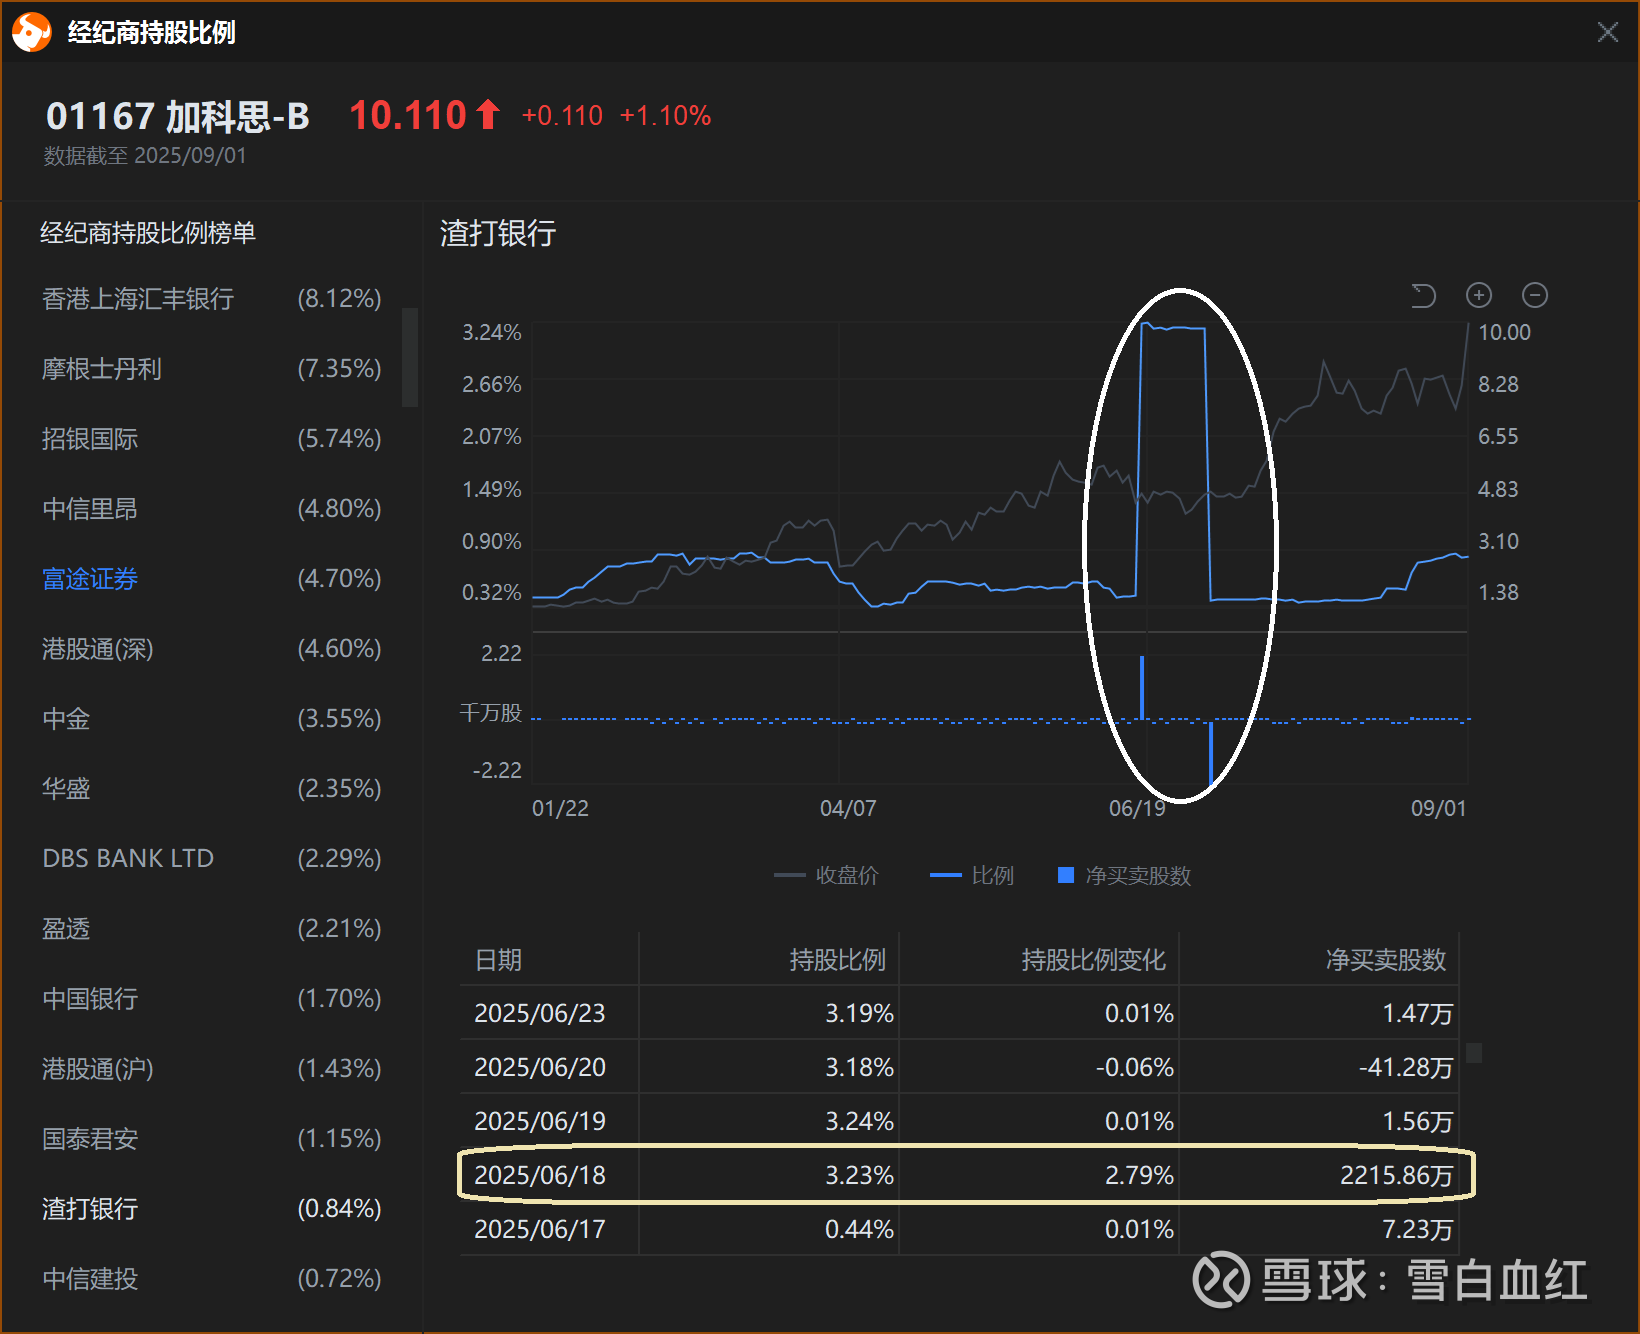The height and width of the screenshot is (1334, 1640).
Task: Select broker 中信建投
Action: pos(211,1279)
